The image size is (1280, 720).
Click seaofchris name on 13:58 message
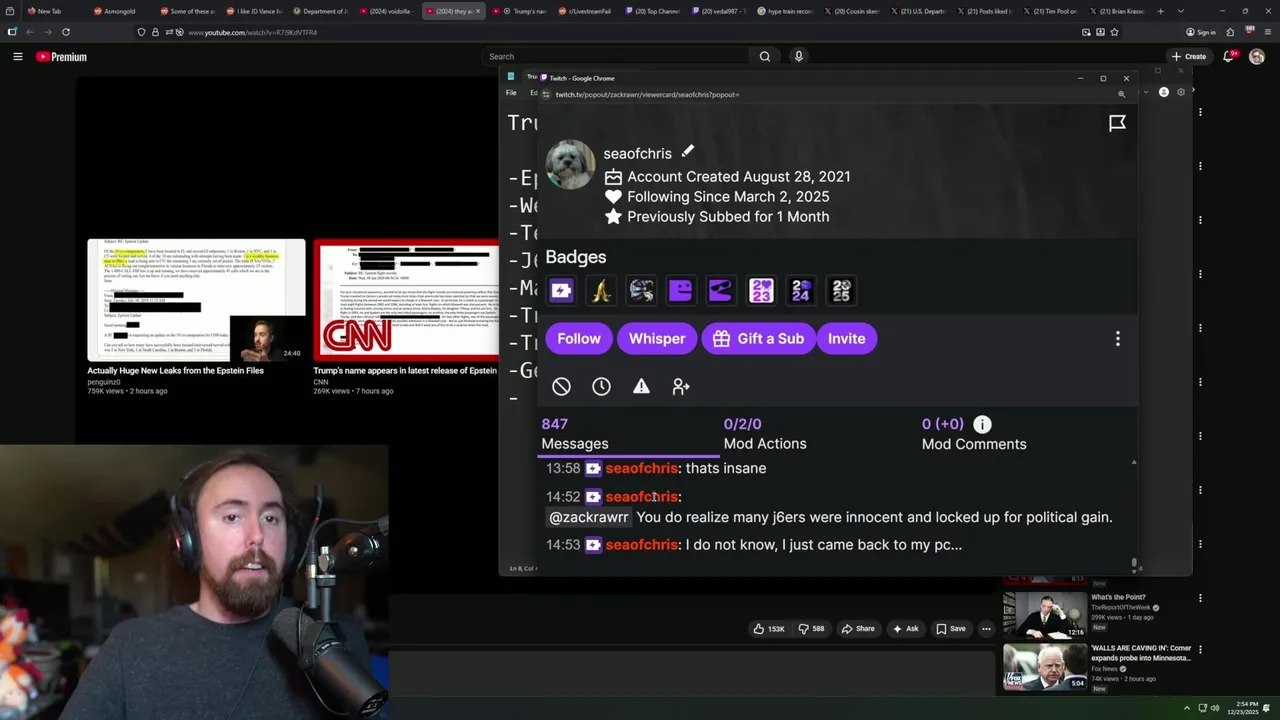tap(641, 468)
